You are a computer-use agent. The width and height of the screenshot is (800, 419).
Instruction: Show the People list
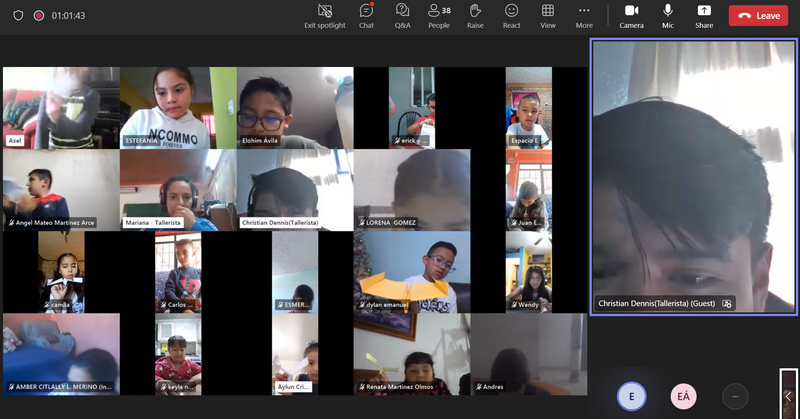(x=439, y=16)
